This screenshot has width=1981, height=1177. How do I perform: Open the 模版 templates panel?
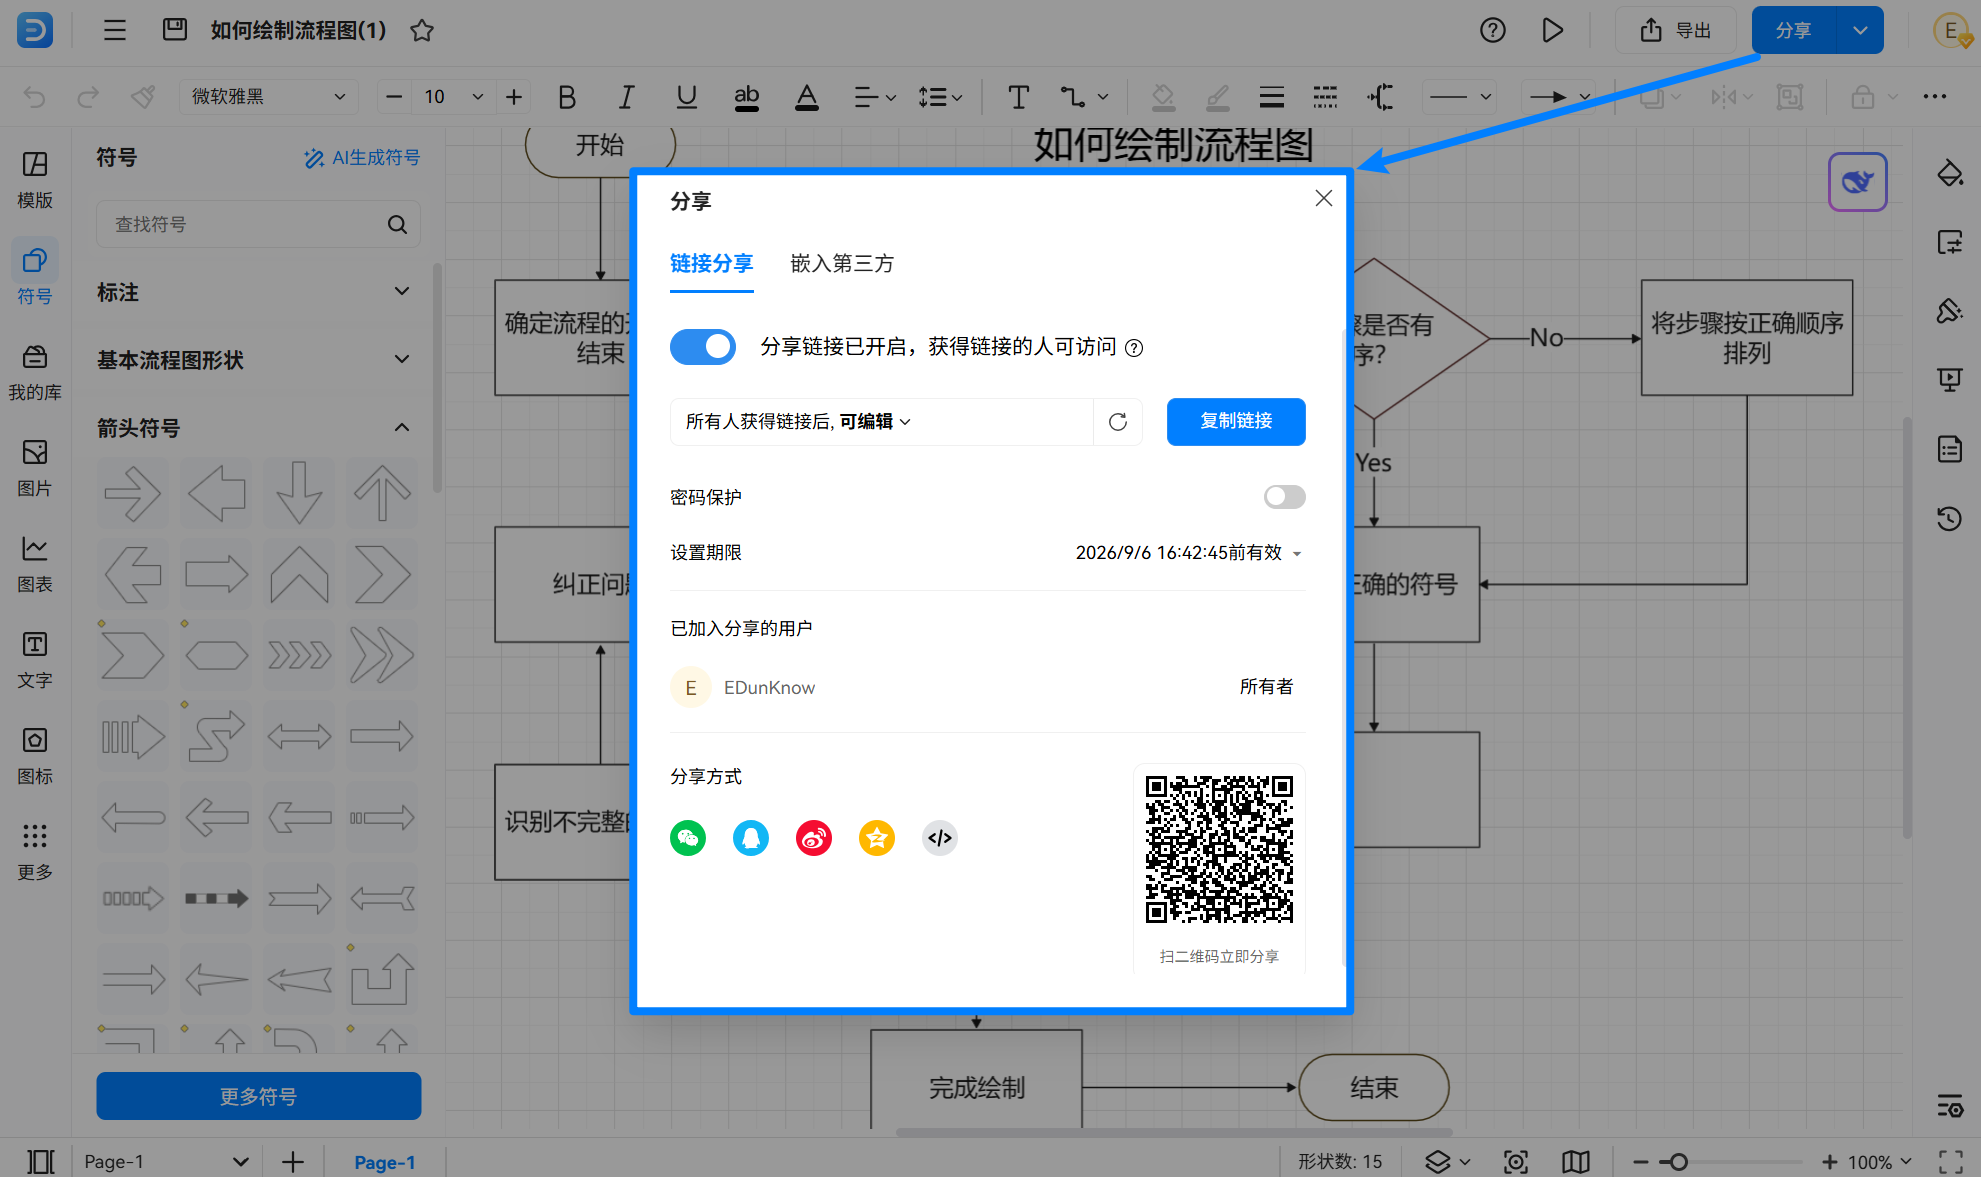(x=35, y=180)
